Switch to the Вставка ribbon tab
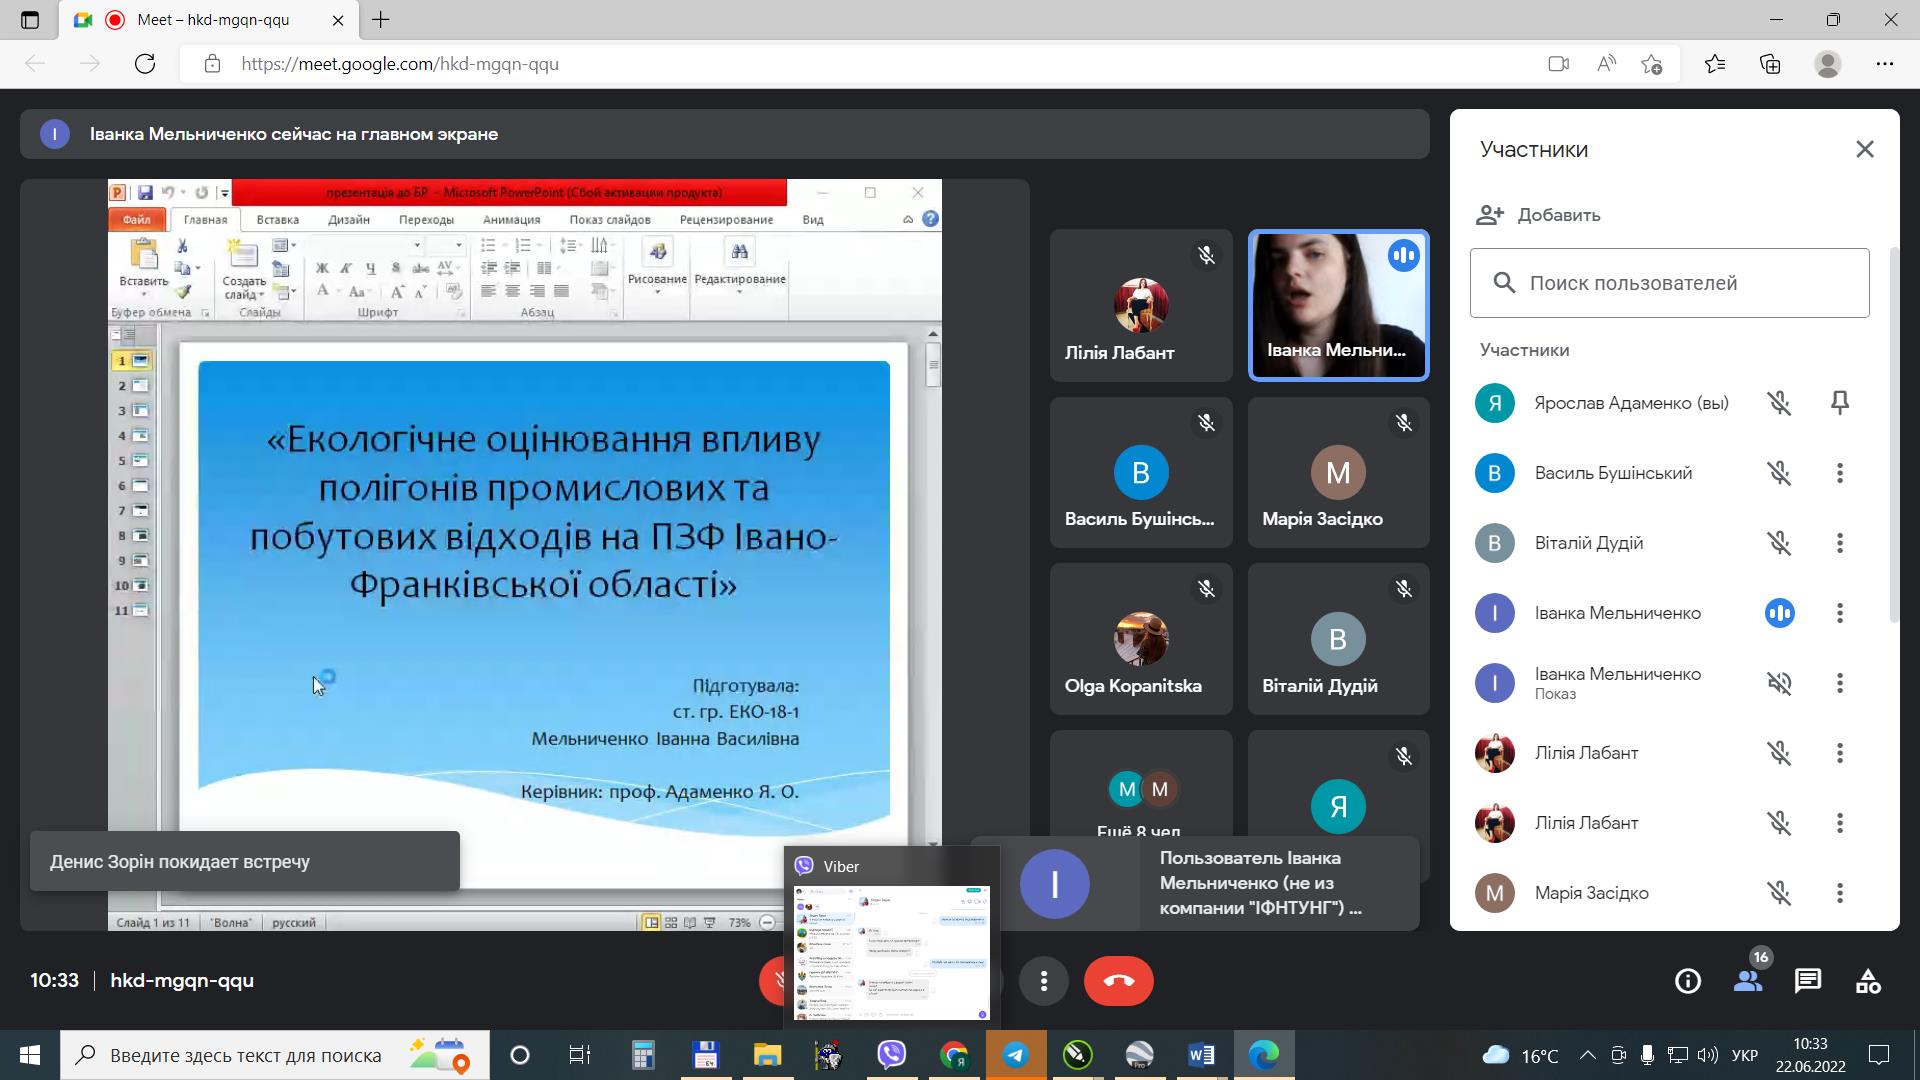This screenshot has height=1080, width=1920. point(279,219)
